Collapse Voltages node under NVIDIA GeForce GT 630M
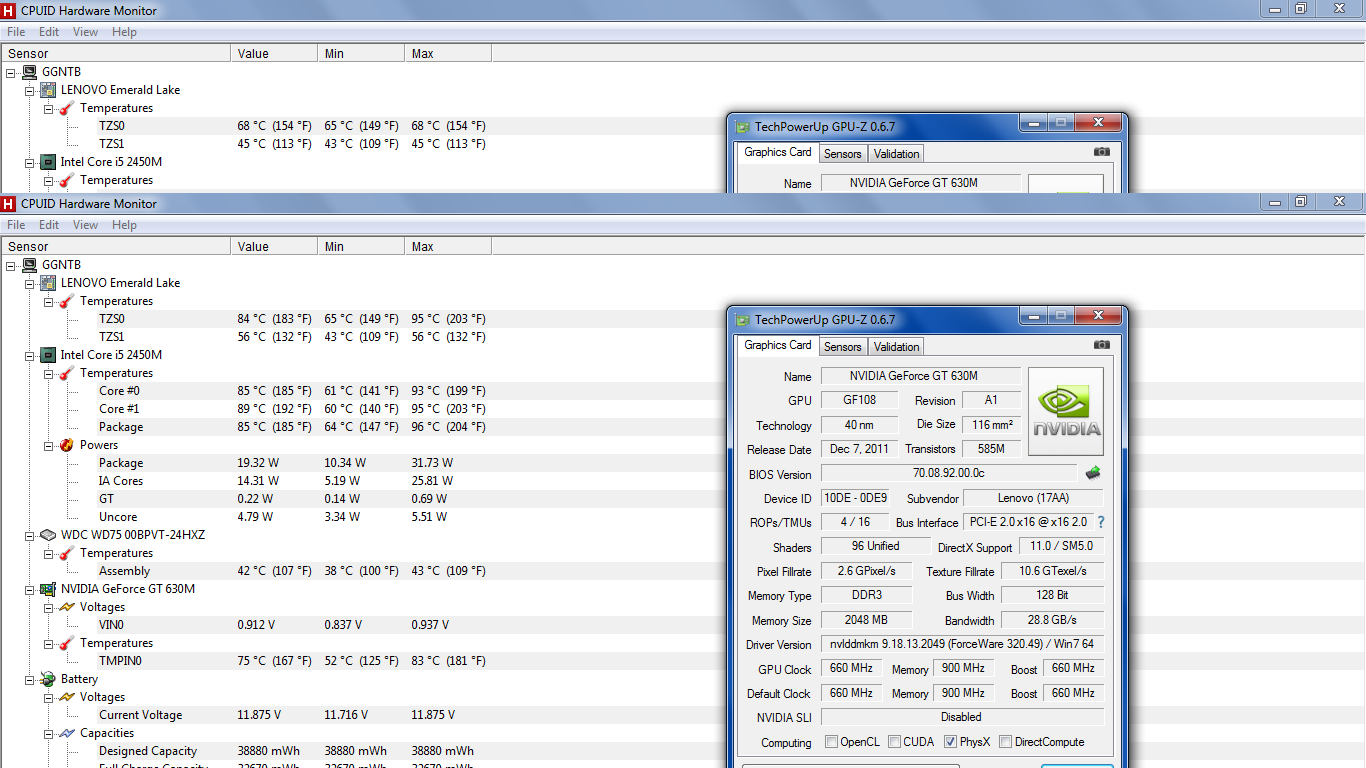The width and height of the screenshot is (1366, 768). pos(48,607)
